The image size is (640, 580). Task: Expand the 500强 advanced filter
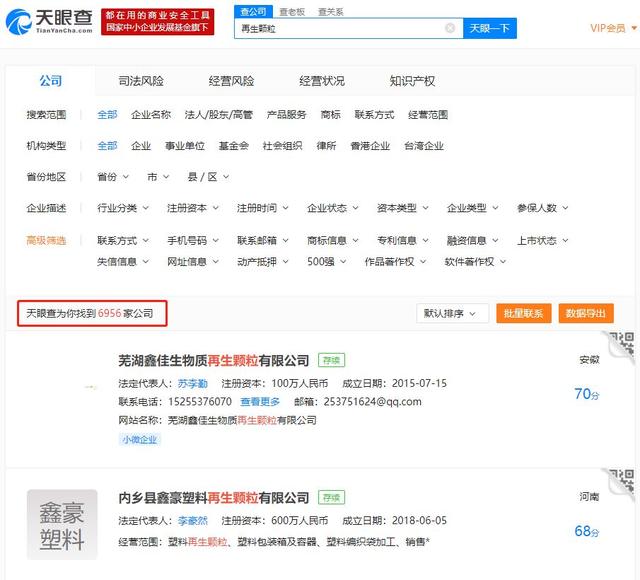click(x=327, y=262)
